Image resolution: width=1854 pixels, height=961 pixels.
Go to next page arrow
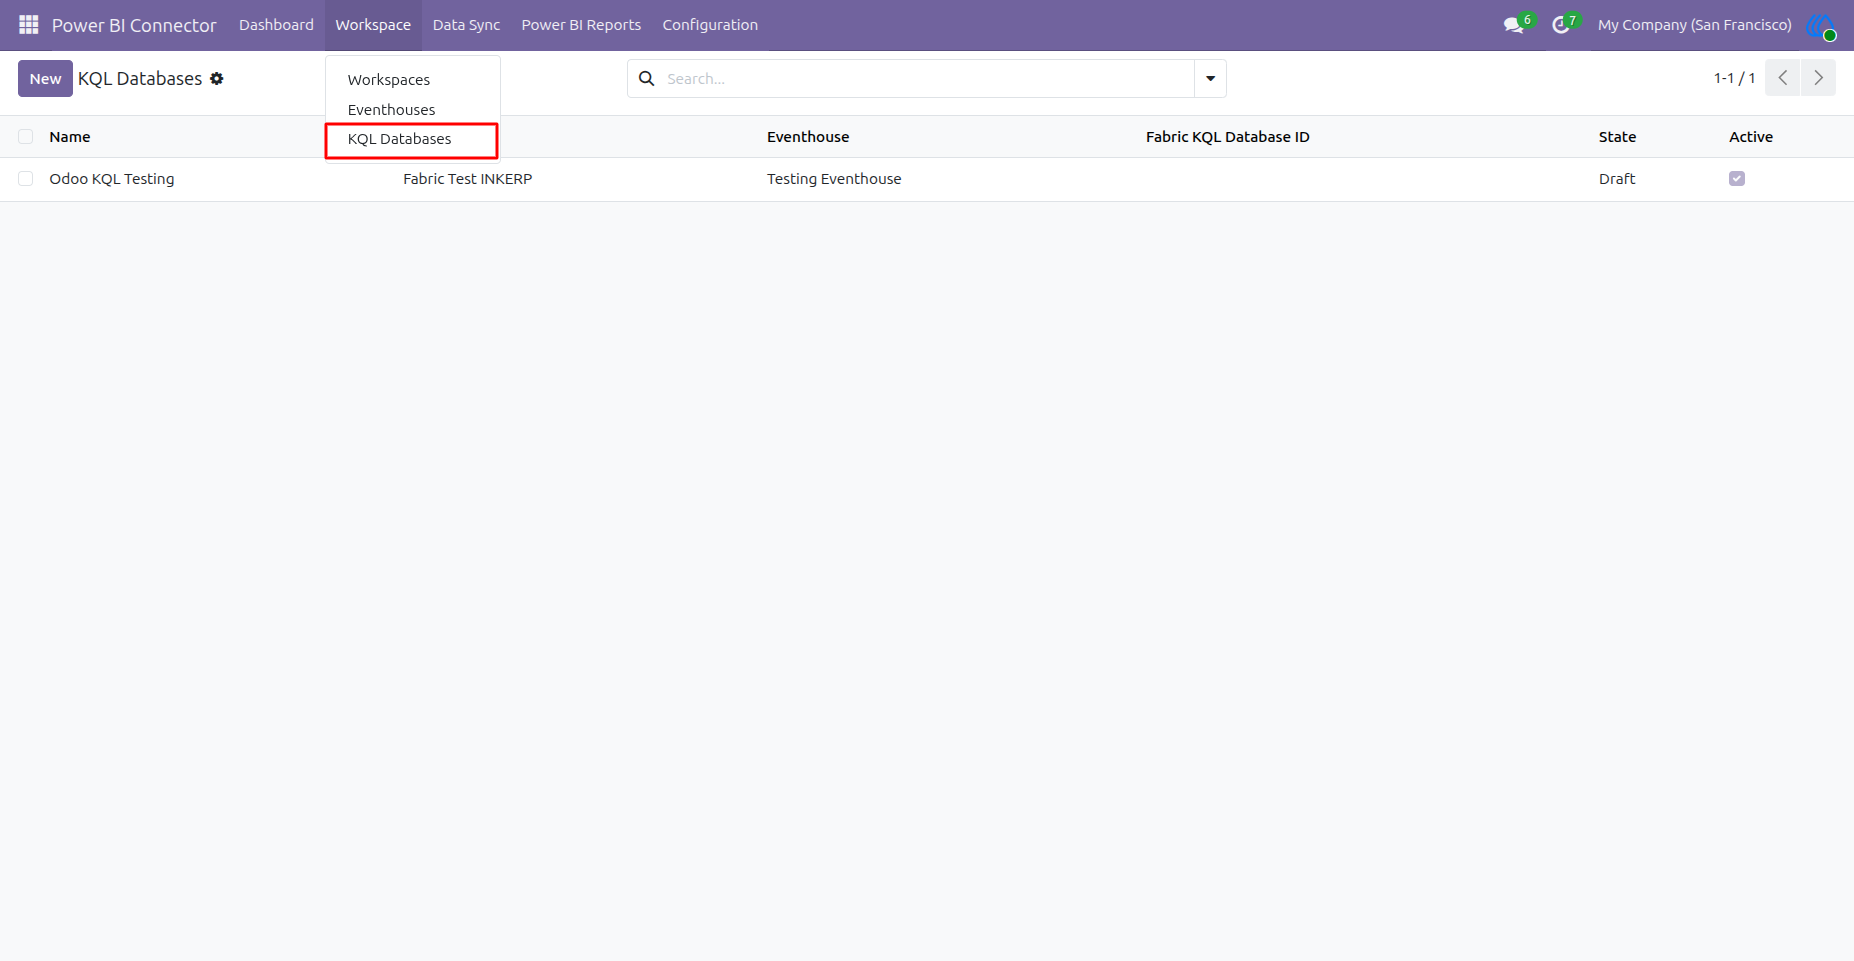pyautogui.click(x=1818, y=78)
